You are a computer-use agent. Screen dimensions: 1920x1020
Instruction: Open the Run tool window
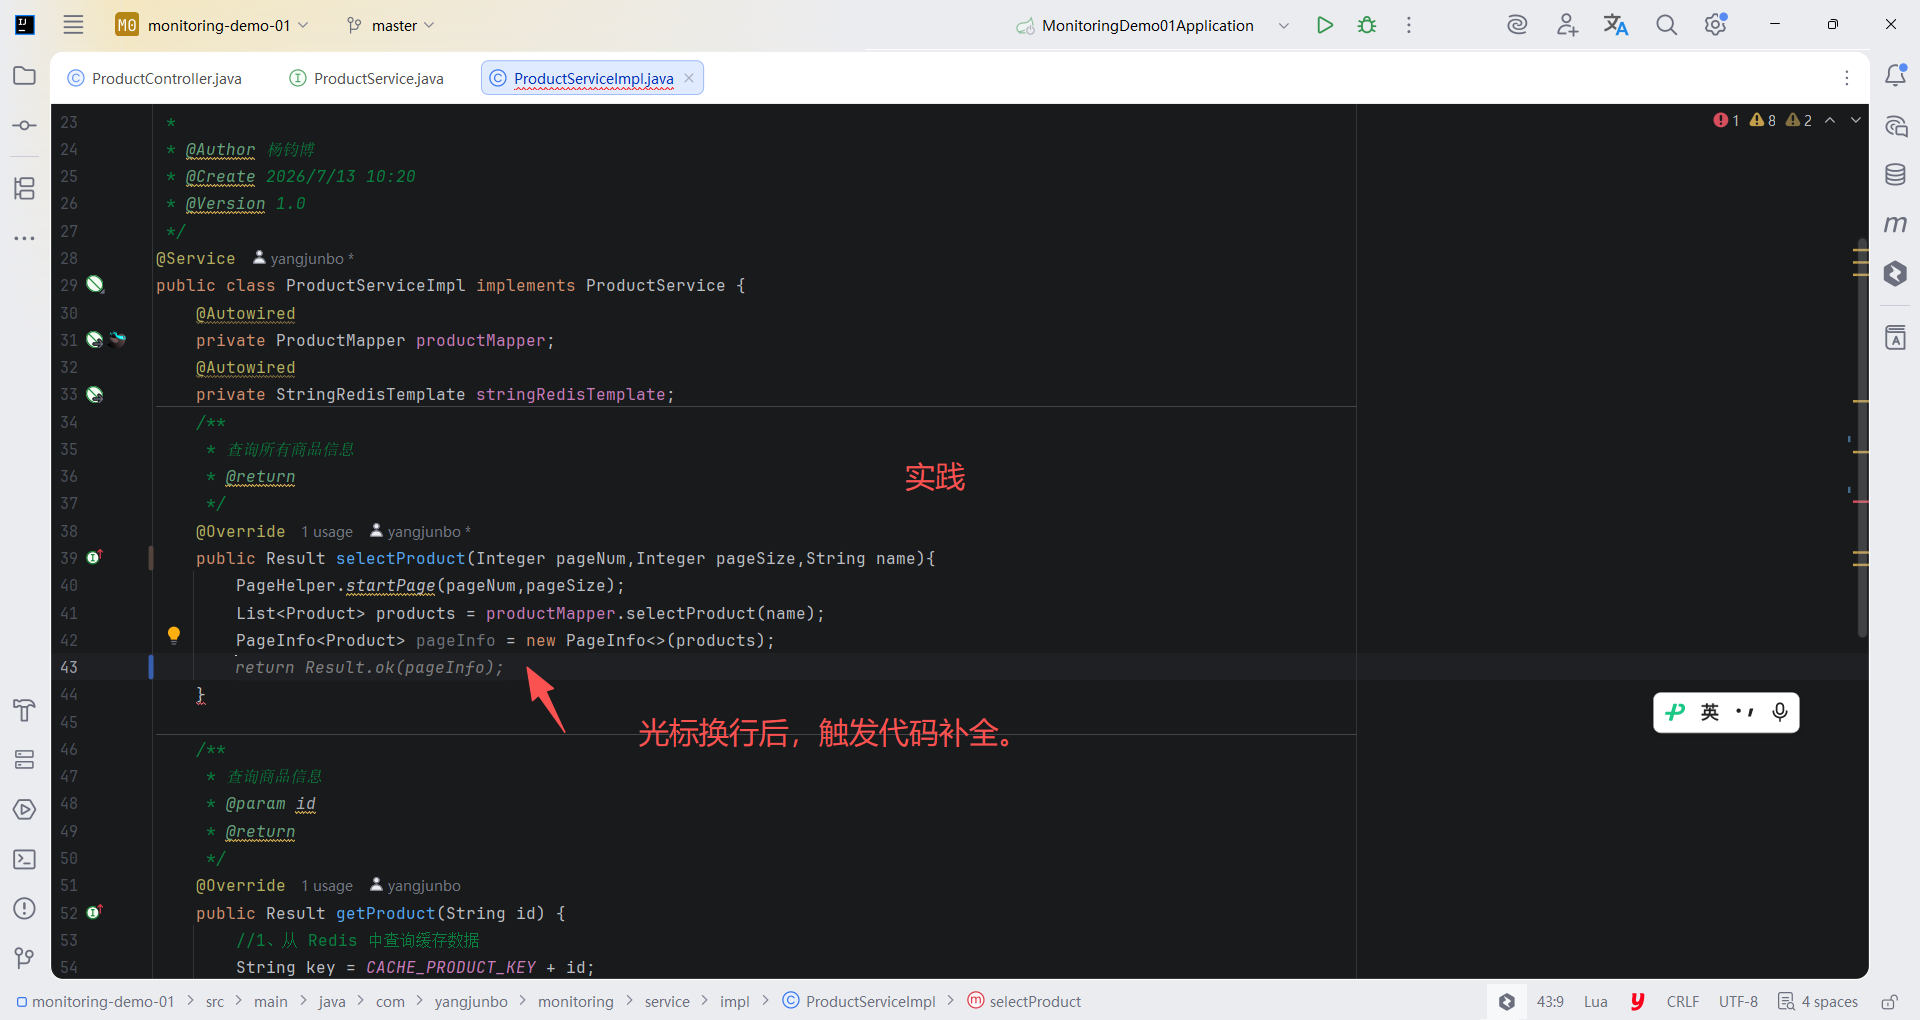tap(25, 809)
